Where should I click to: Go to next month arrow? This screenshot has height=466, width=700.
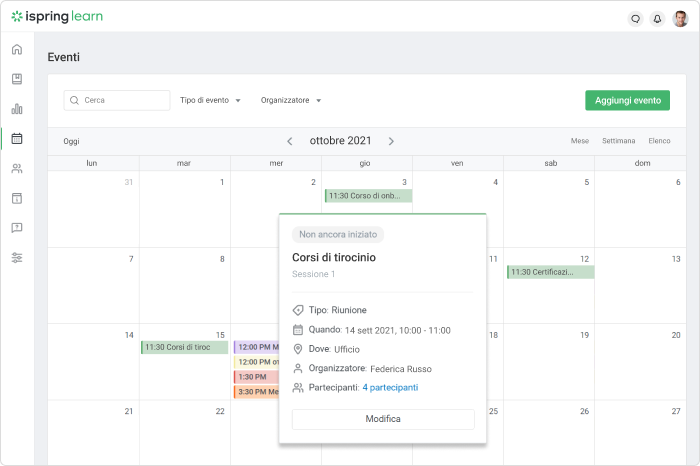pyautogui.click(x=391, y=141)
